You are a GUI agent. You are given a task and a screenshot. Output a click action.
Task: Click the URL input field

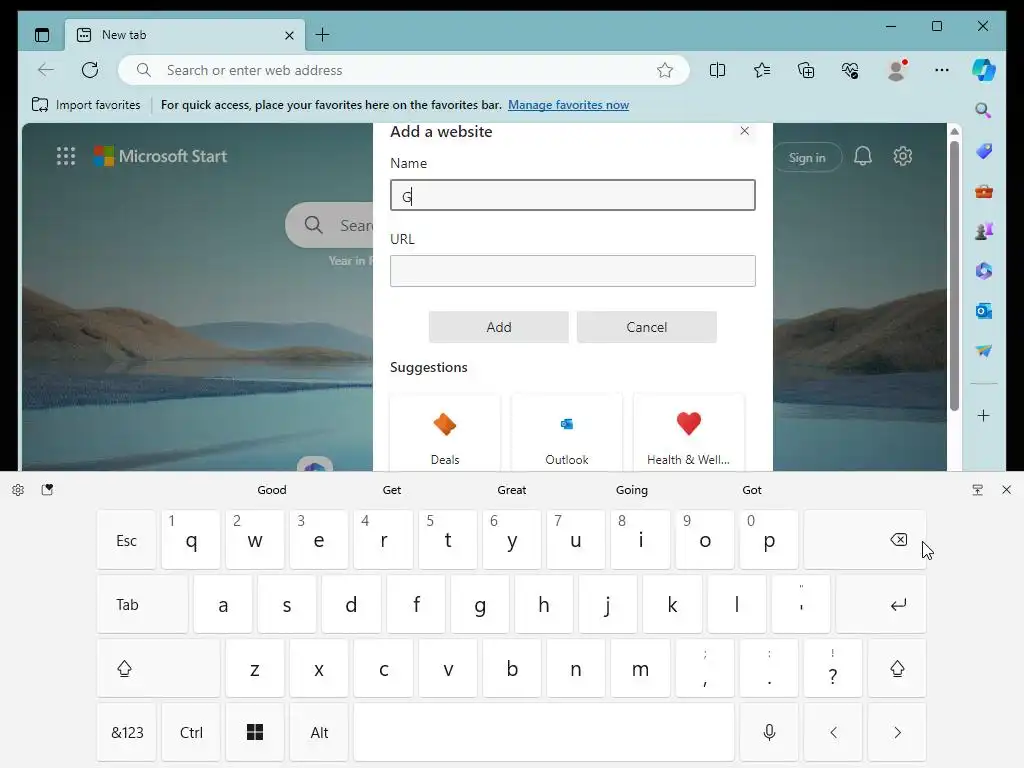point(573,271)
